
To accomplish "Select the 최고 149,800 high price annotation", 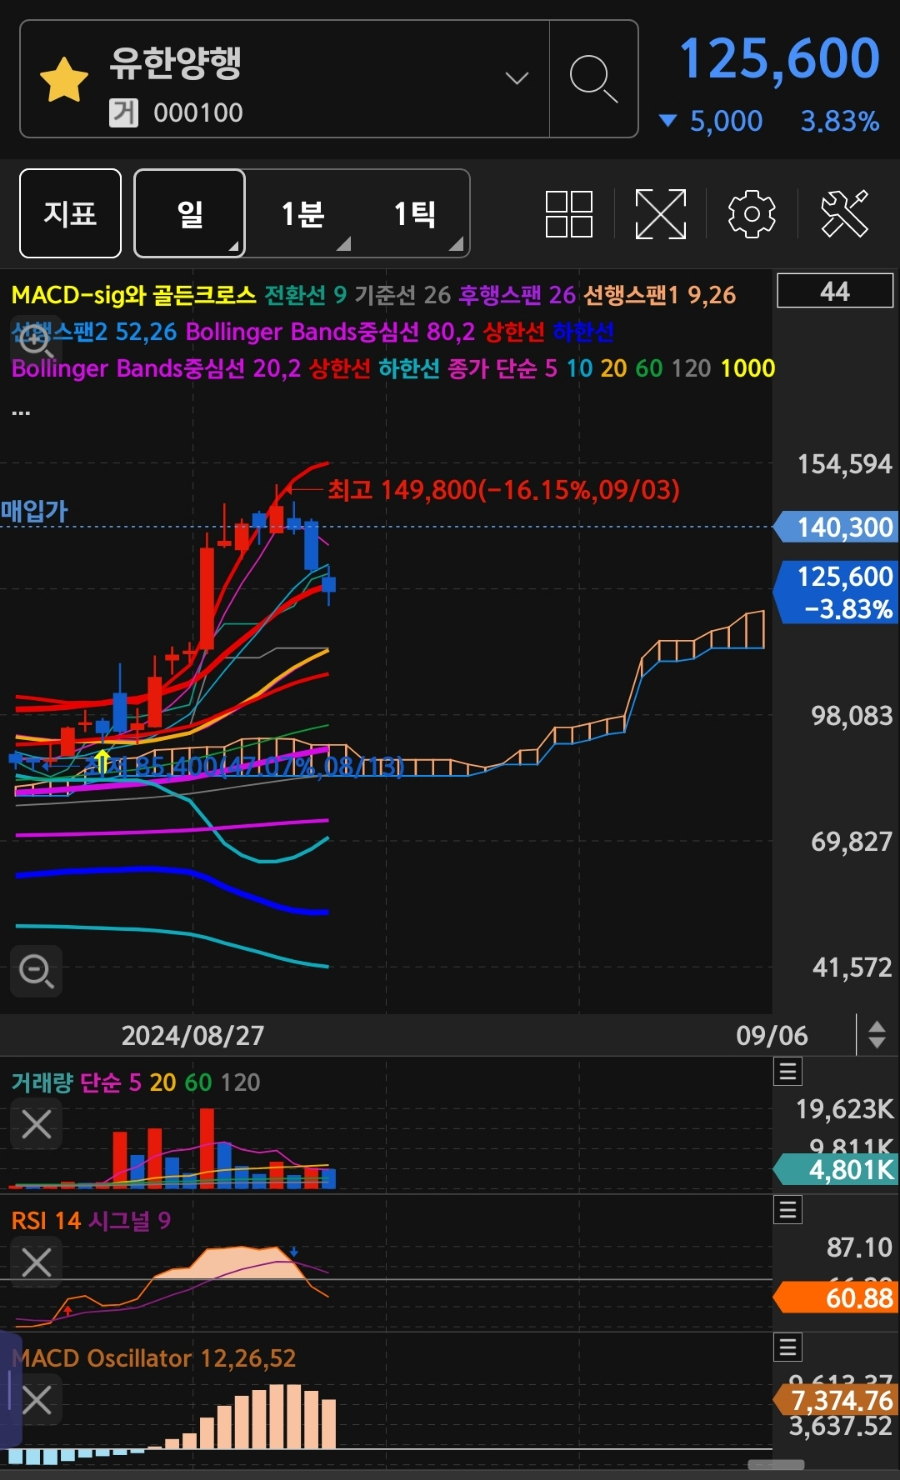I will pyautogui.click(x=504, y=490).
